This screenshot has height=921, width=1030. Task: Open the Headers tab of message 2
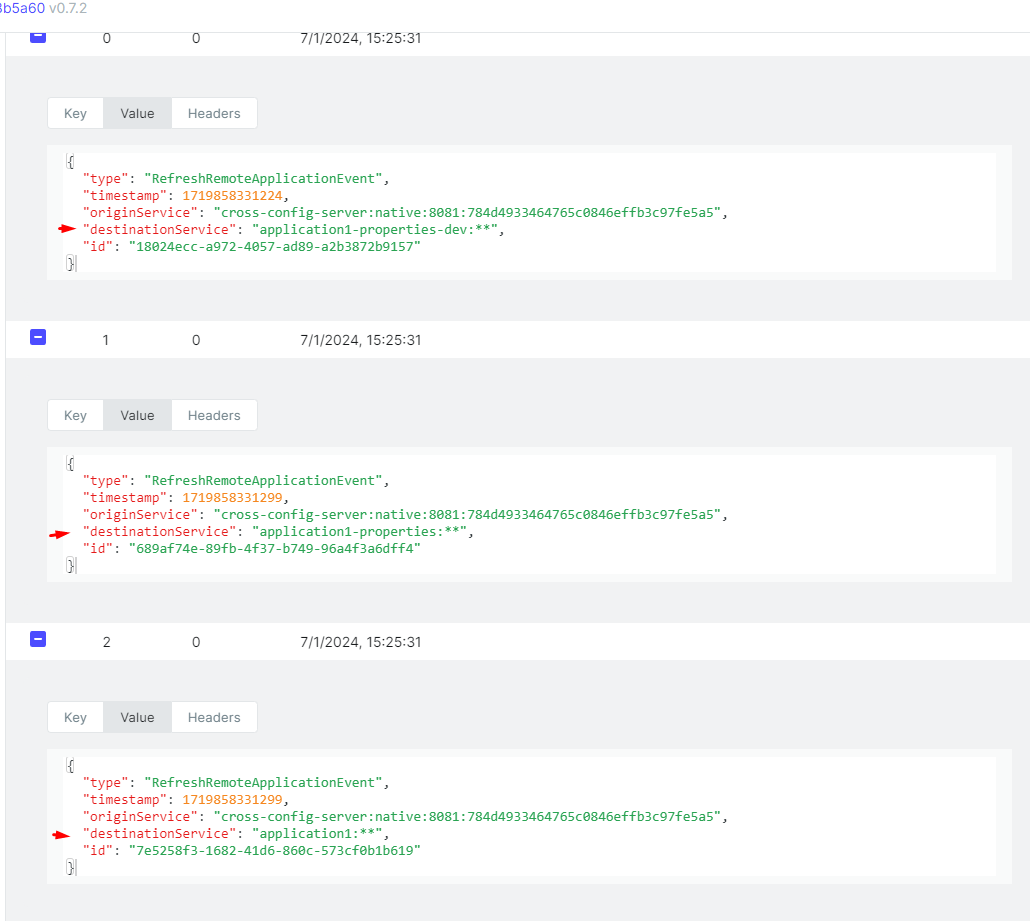click(x=214, y=717)
